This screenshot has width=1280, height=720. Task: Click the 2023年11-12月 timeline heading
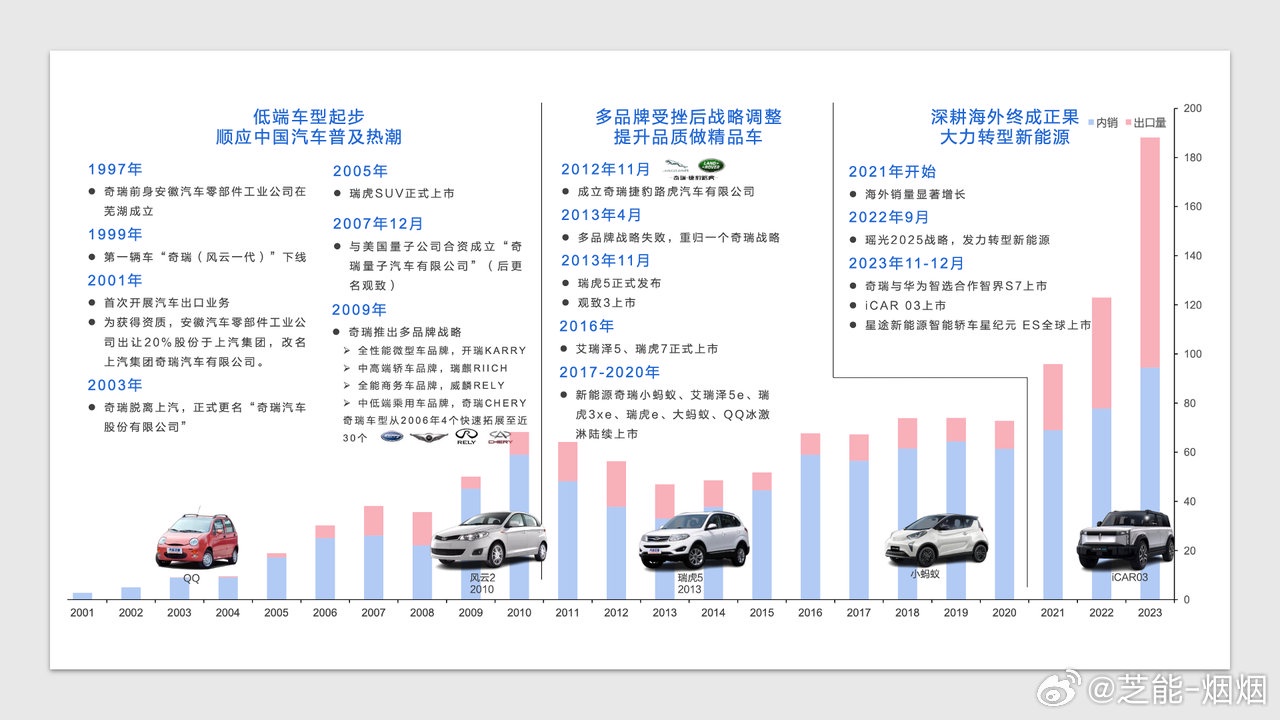pyautogui.click(x=907, y=263)
